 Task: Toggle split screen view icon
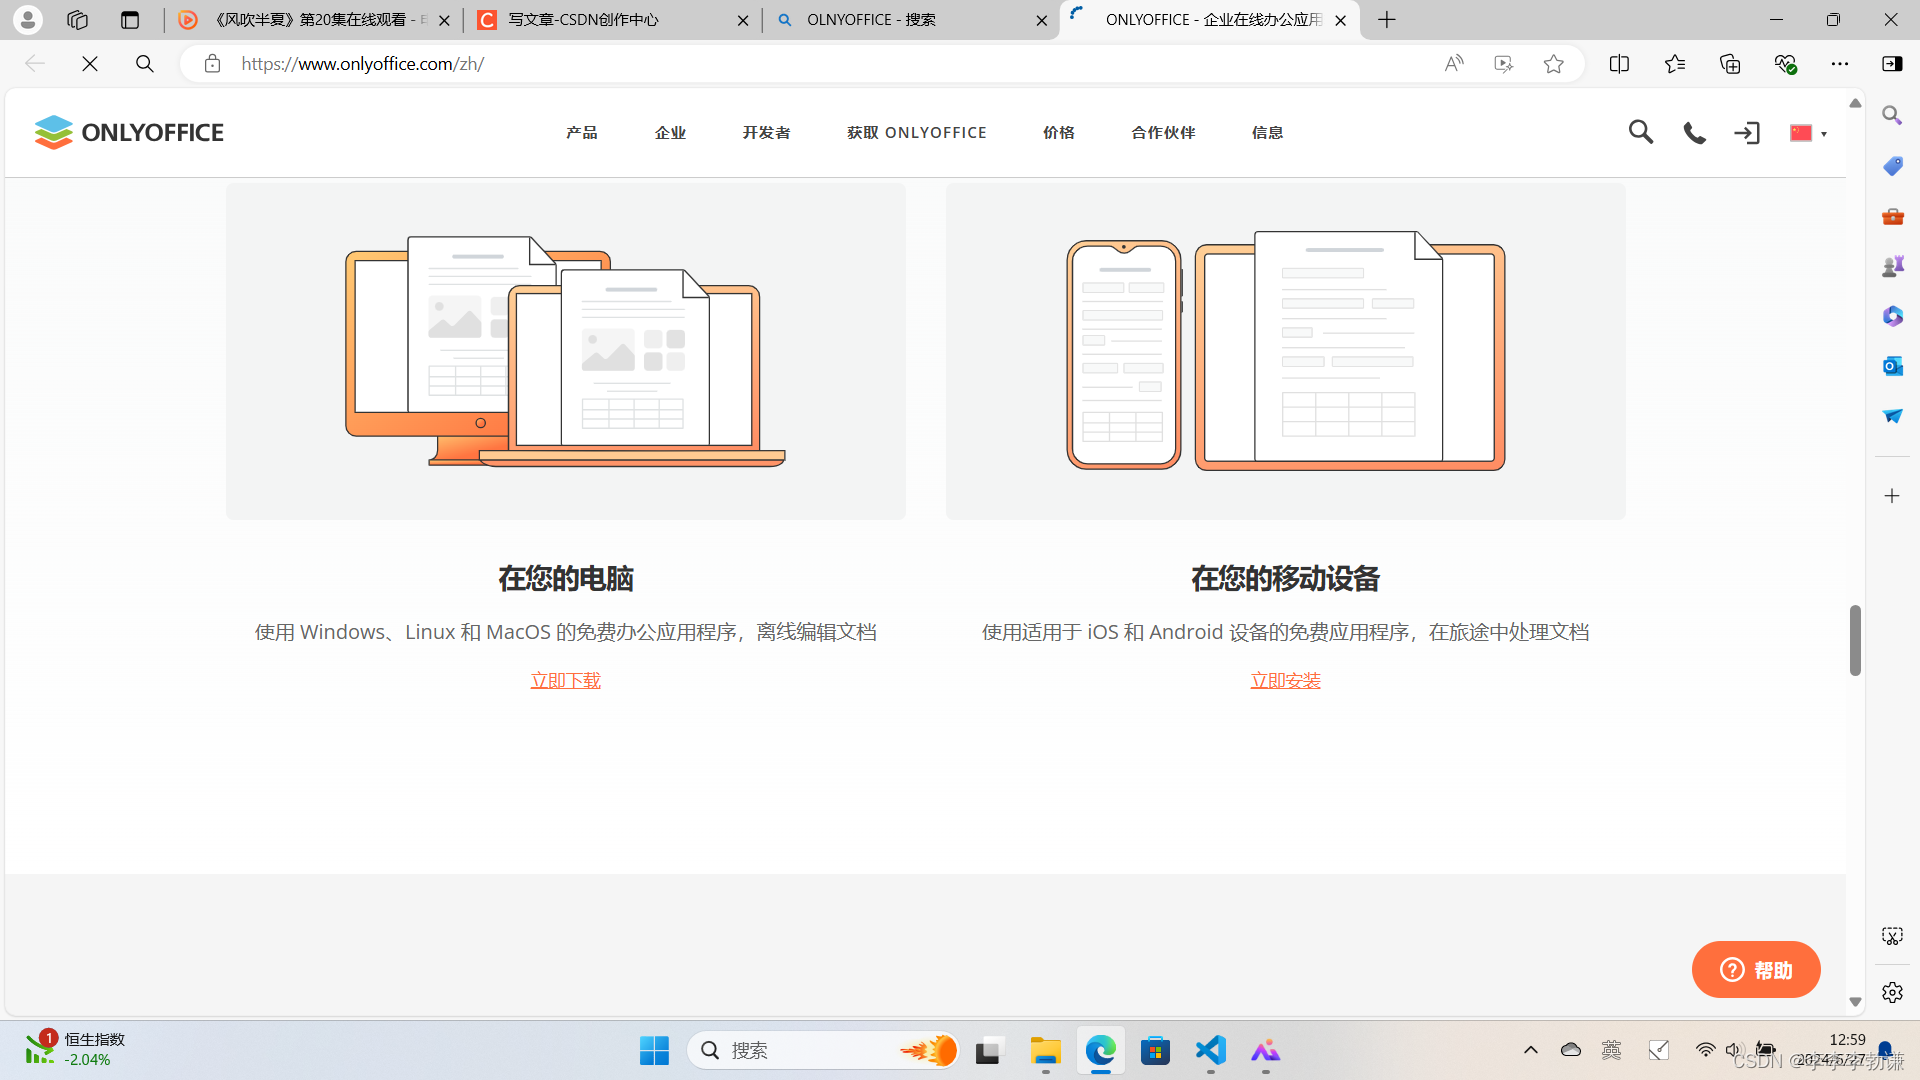click(x=1620, y=64)
